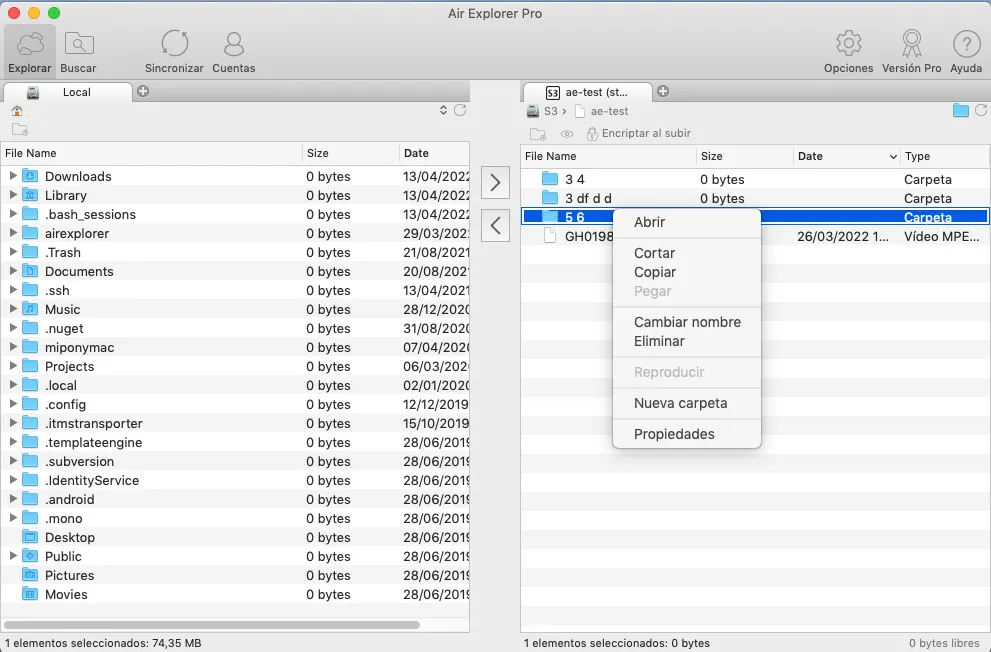Refresh the local pane

click(x=460, y=110)
